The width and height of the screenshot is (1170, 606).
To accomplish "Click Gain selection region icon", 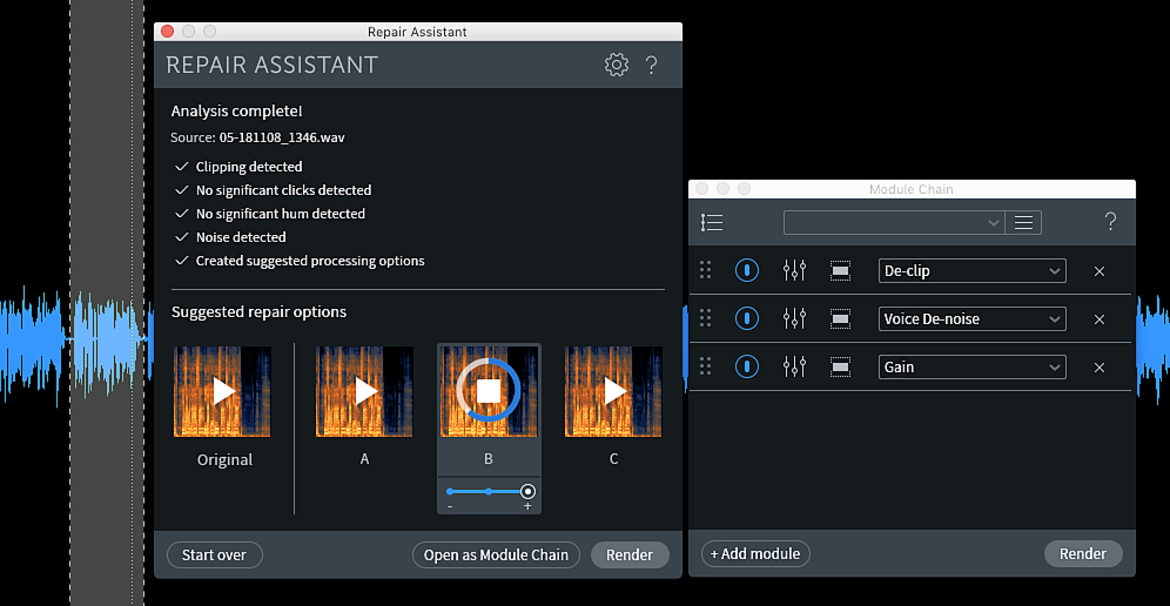I will click(840, 366).
